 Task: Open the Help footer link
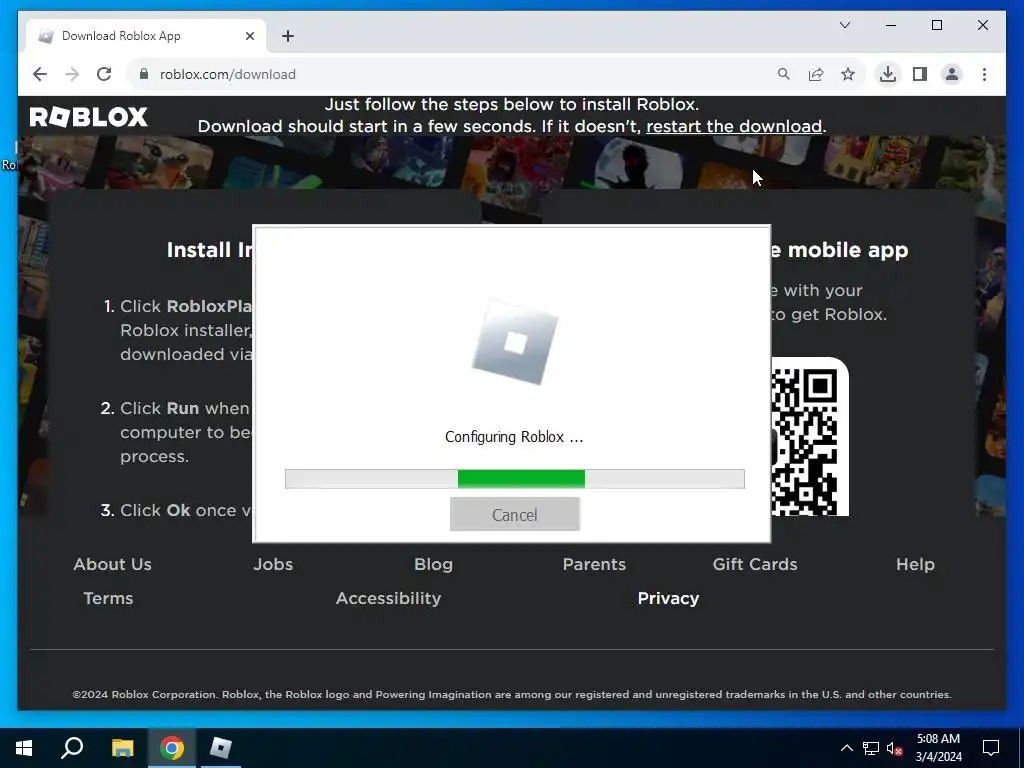(916, 564)
